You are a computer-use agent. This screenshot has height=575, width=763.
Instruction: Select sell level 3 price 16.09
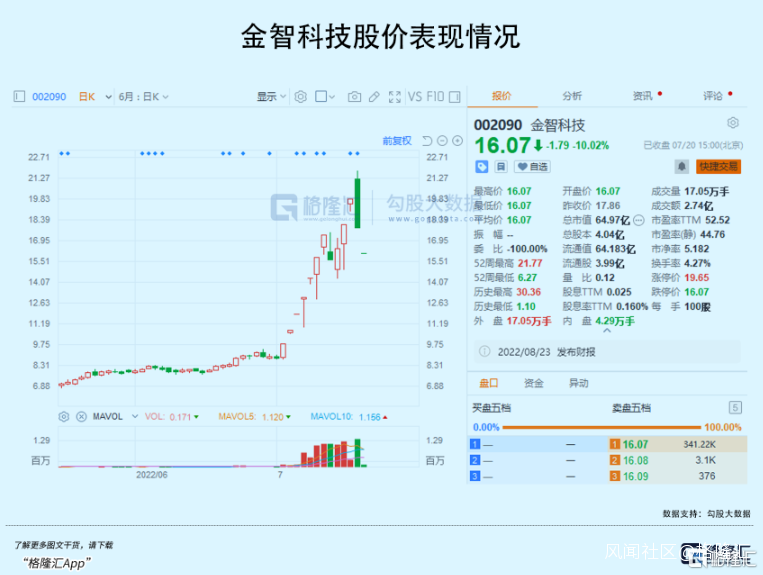(x=635, y=476)
